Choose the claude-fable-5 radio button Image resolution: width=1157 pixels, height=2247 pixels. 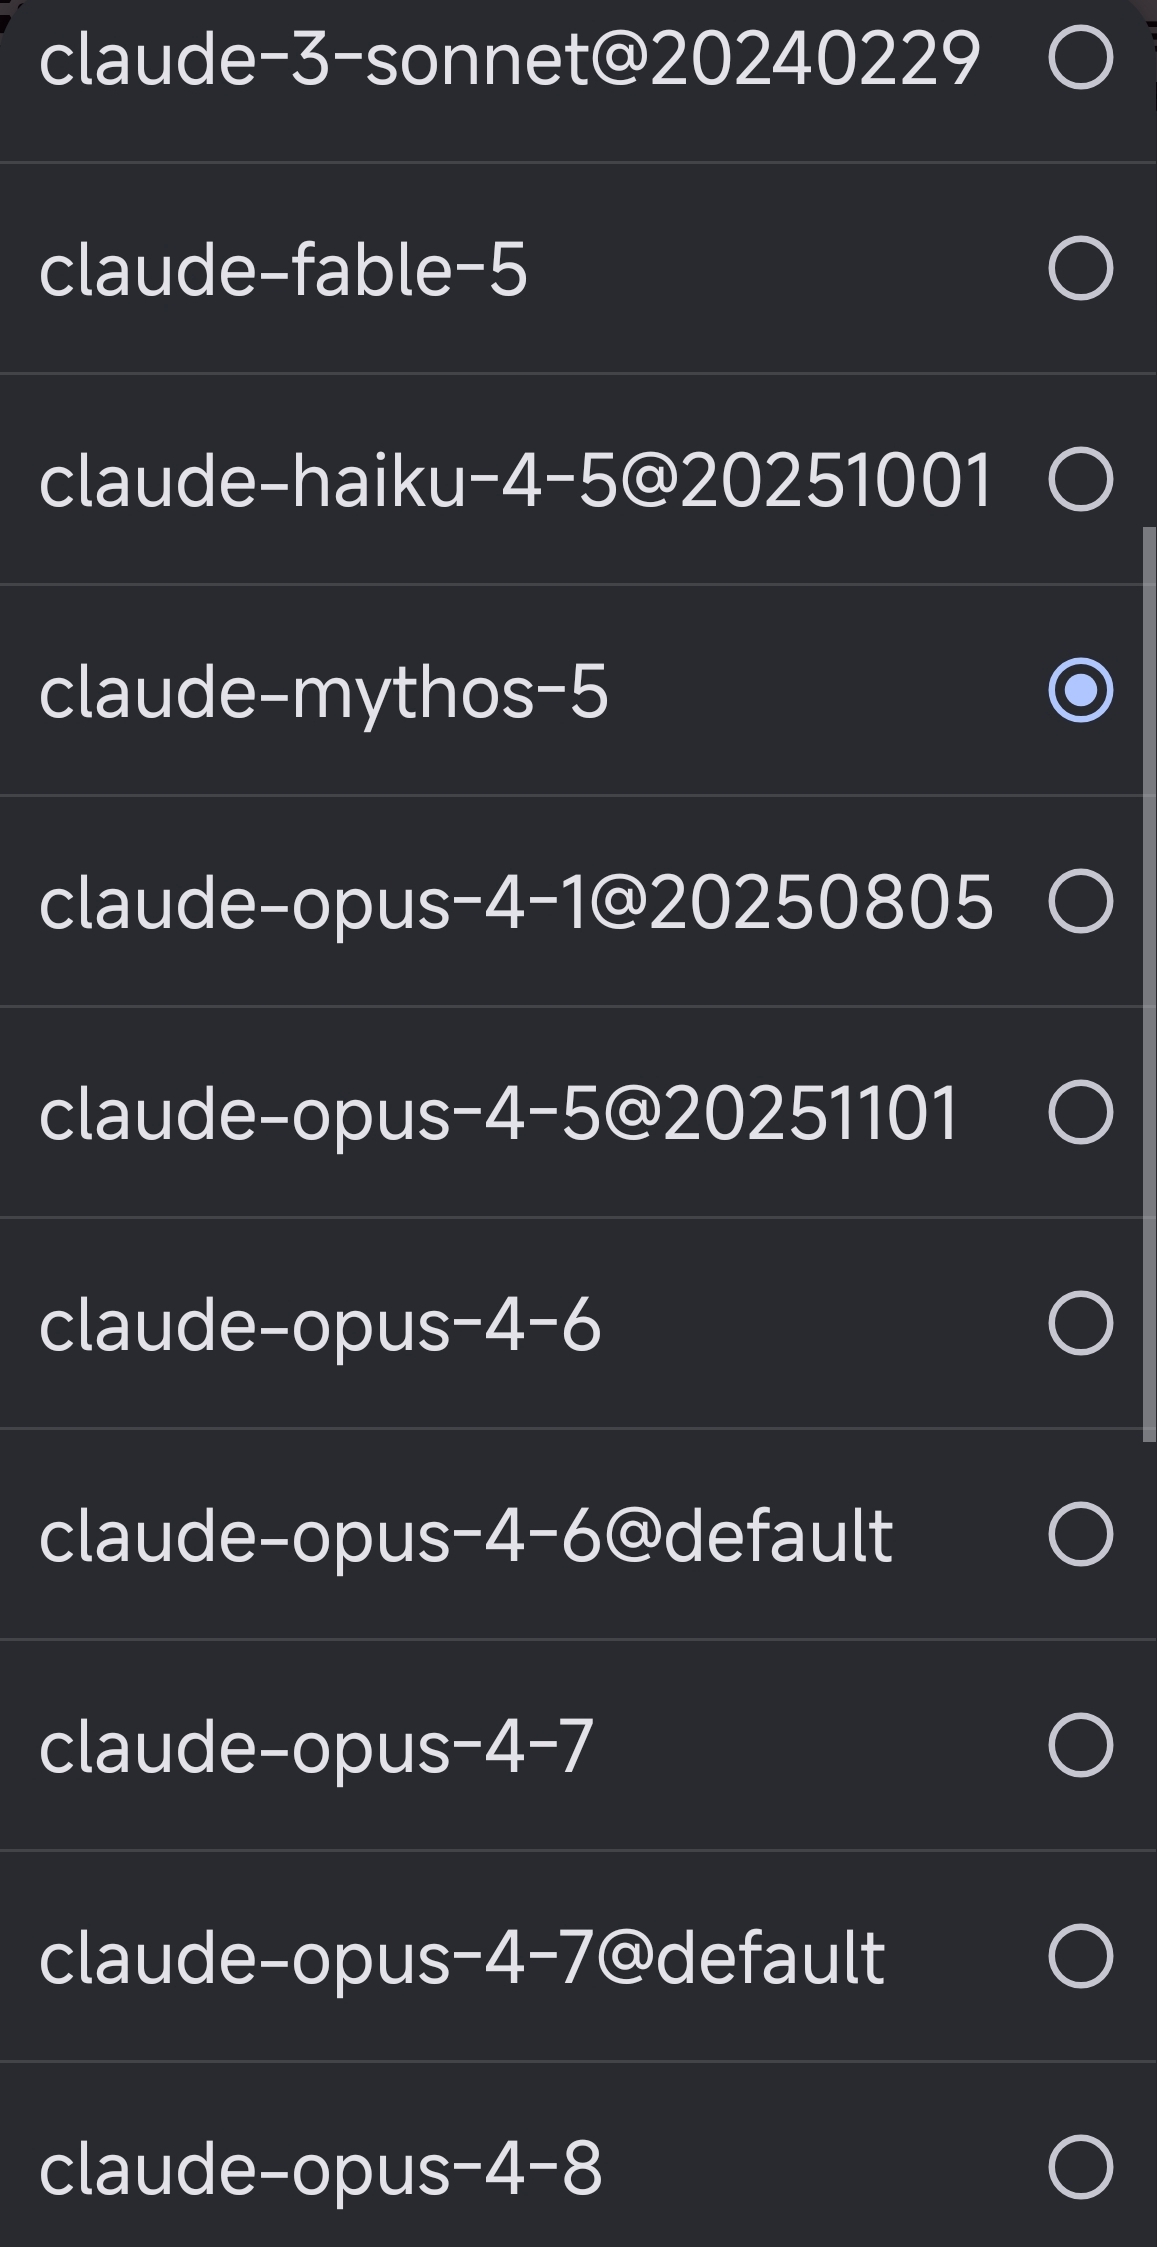coord(1080,269)
